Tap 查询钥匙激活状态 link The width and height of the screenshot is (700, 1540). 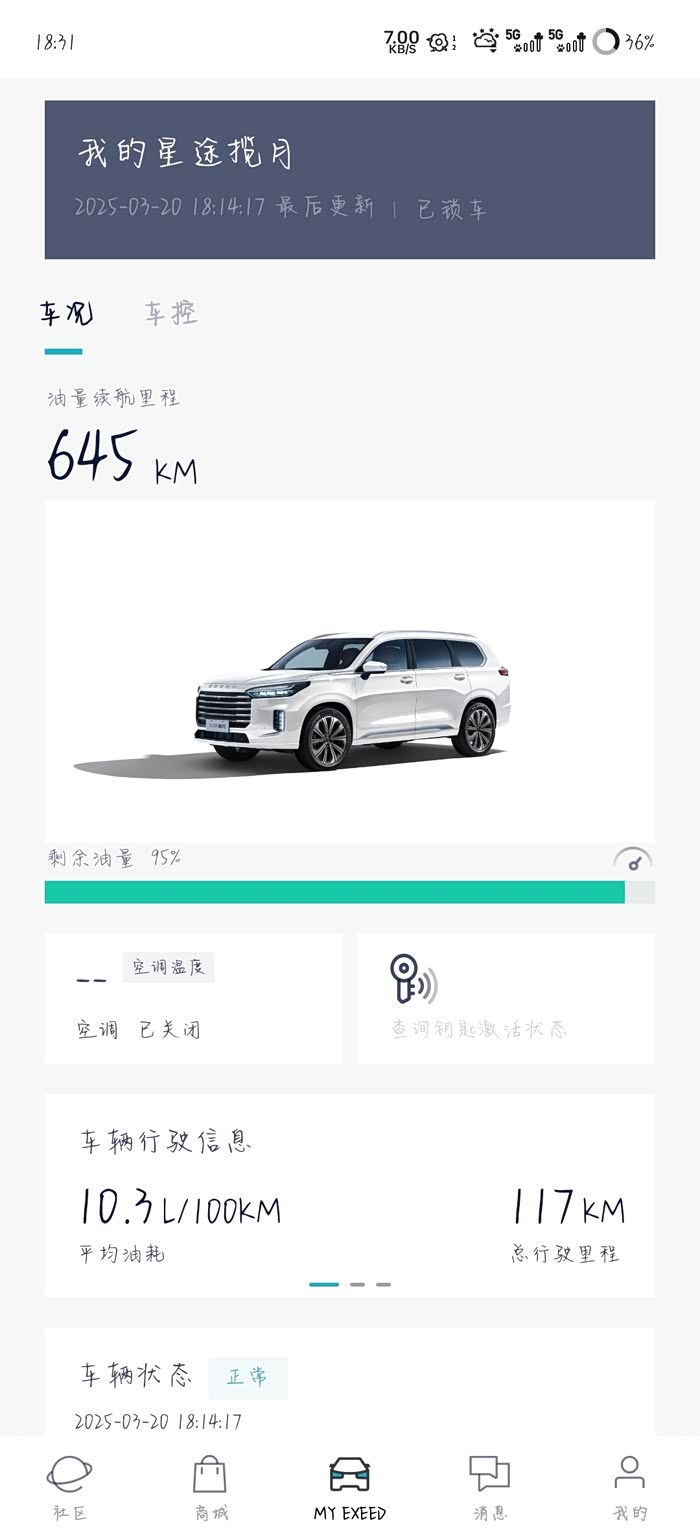(x=479, y=1029)
